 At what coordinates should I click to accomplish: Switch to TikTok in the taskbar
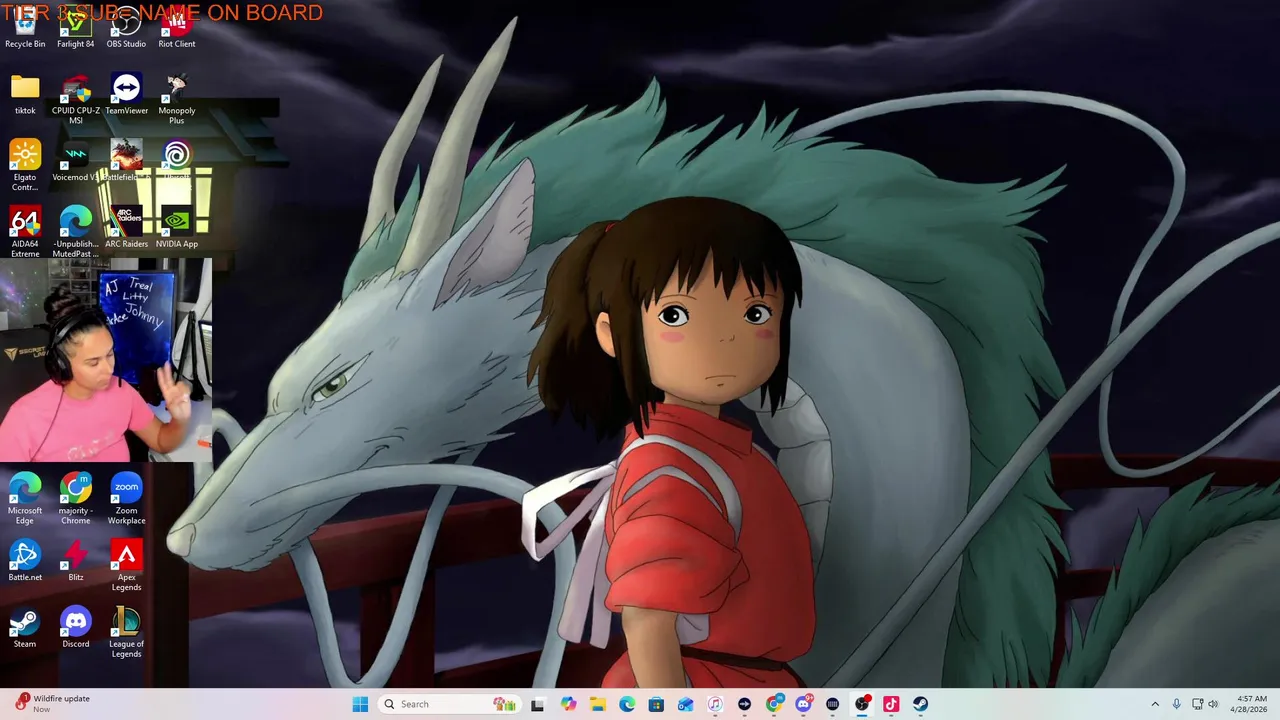[891, 704]
